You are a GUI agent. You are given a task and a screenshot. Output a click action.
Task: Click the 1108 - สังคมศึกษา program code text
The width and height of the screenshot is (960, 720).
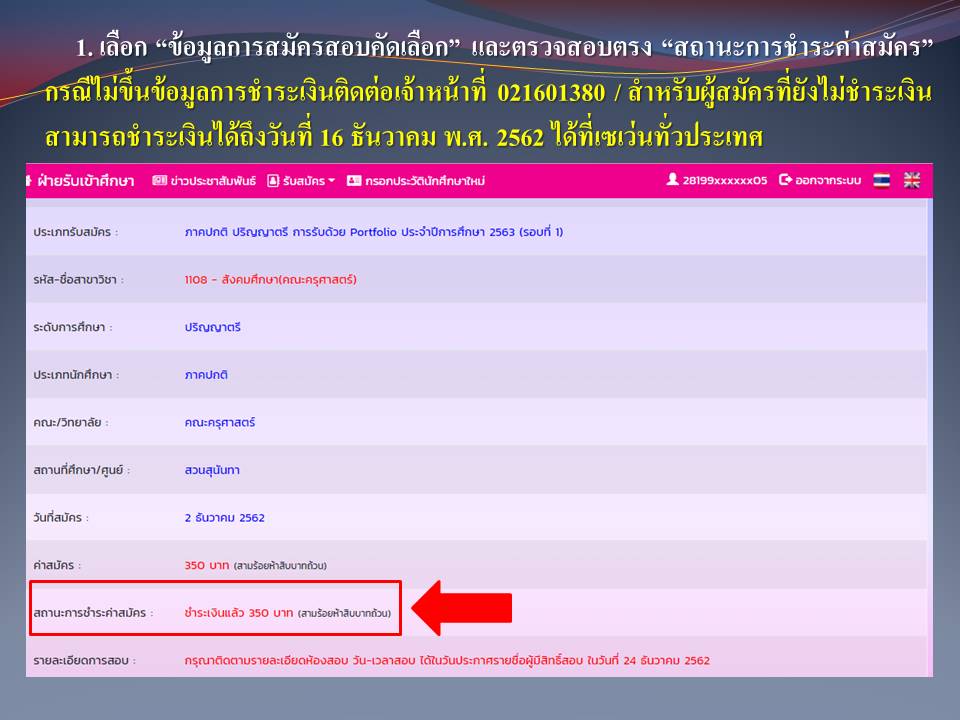(x=270, y=280)
